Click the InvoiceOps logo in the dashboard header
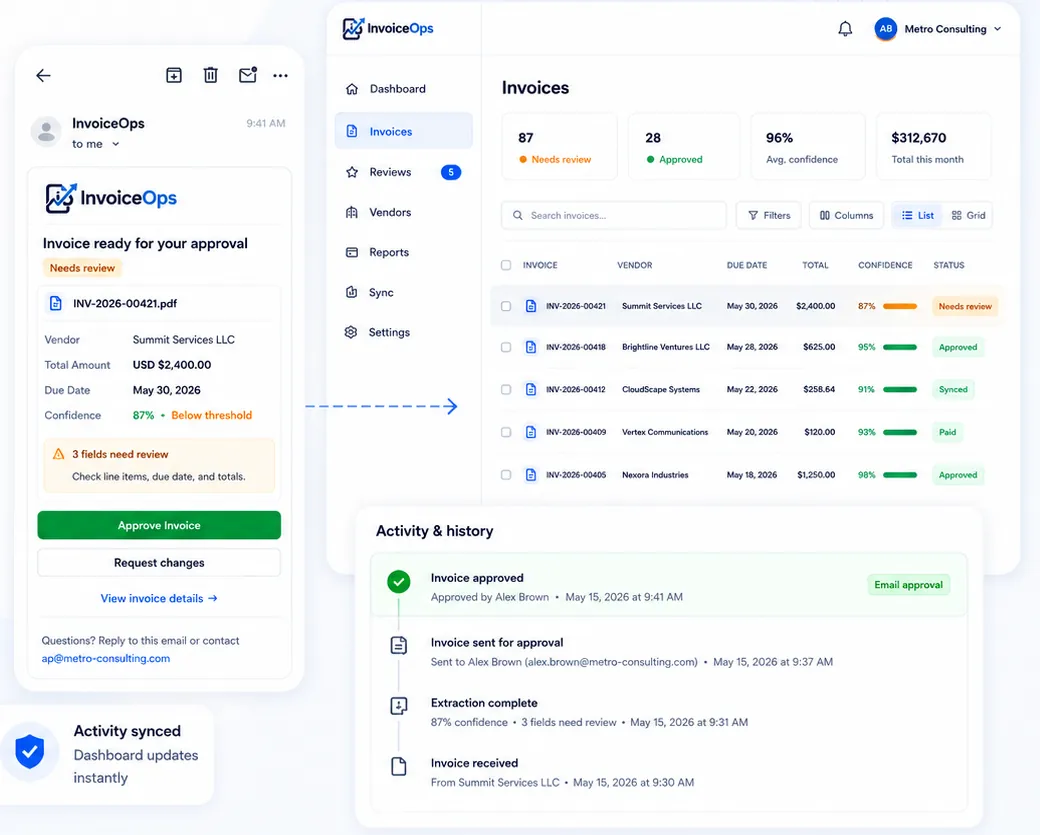The image size is (1040, 835). click(x=388, y=29)
